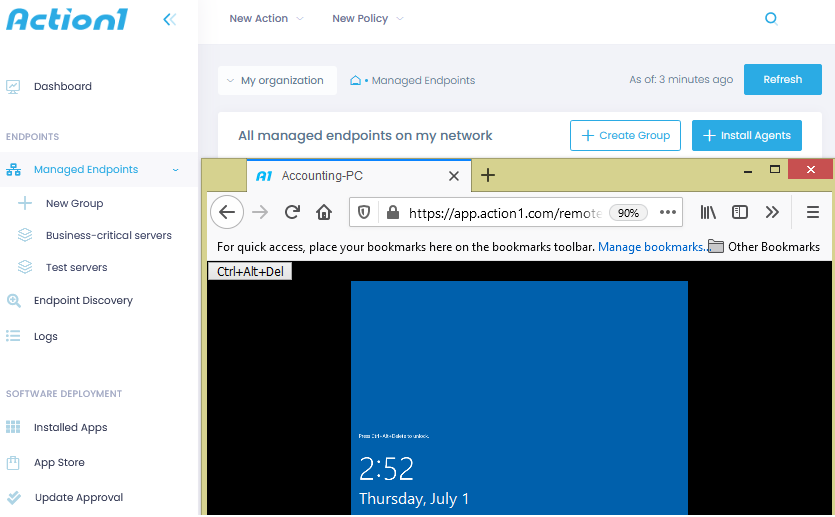The image size is (835, 517).
Task: Select Test servers group
Action: pos(77,267)
